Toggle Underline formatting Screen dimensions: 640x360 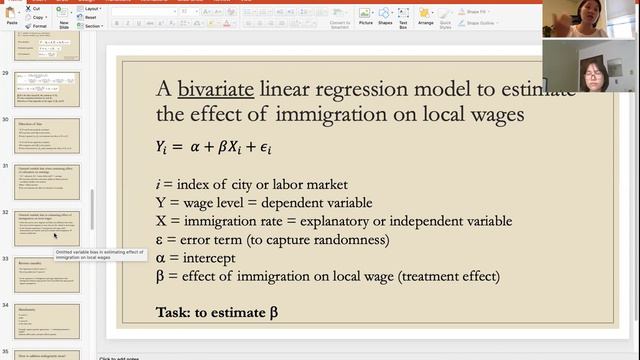(139, 24)
